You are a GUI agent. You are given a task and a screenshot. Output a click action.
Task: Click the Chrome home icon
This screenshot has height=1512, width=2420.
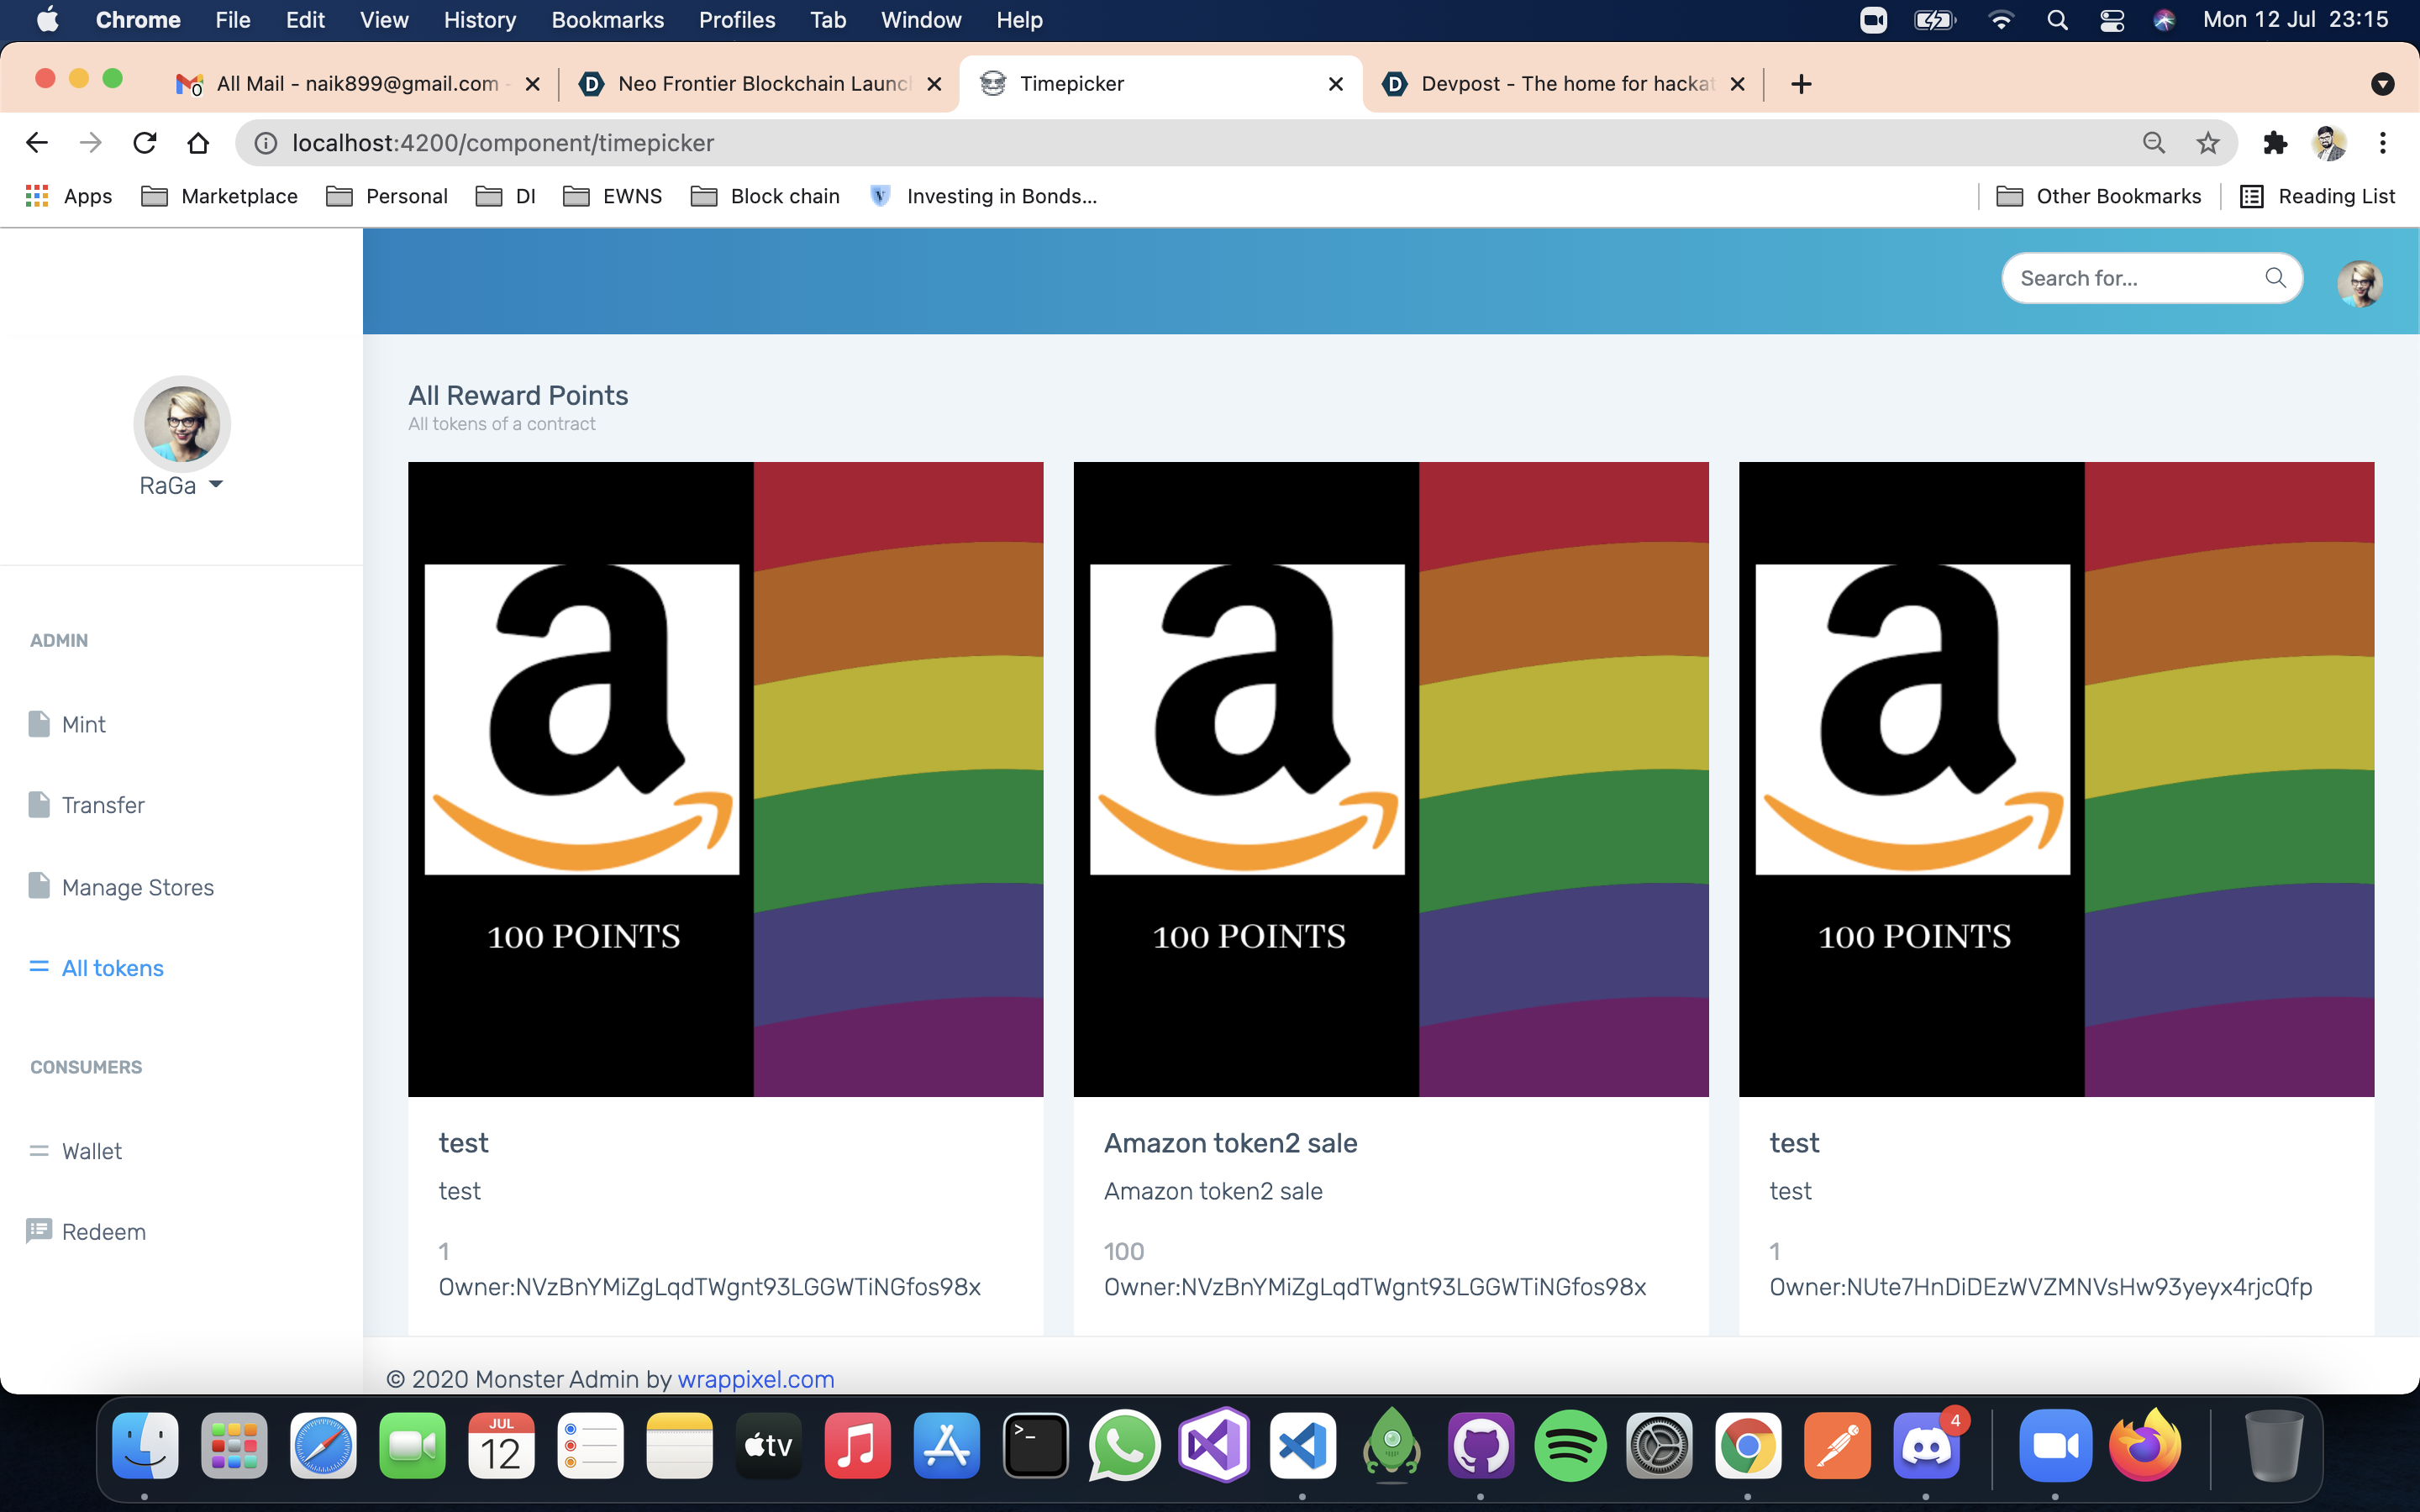coord(198,143)
